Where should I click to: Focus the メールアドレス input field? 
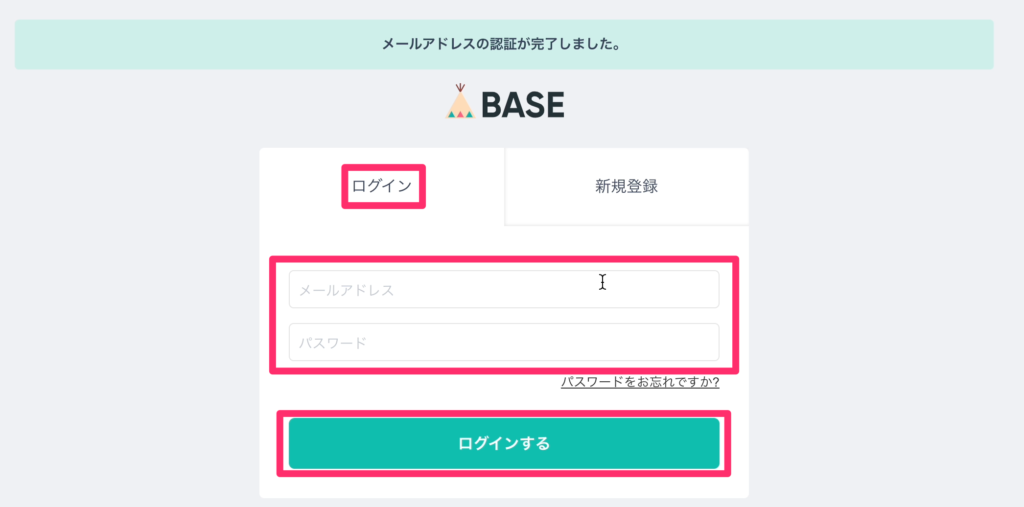(503, 290)
